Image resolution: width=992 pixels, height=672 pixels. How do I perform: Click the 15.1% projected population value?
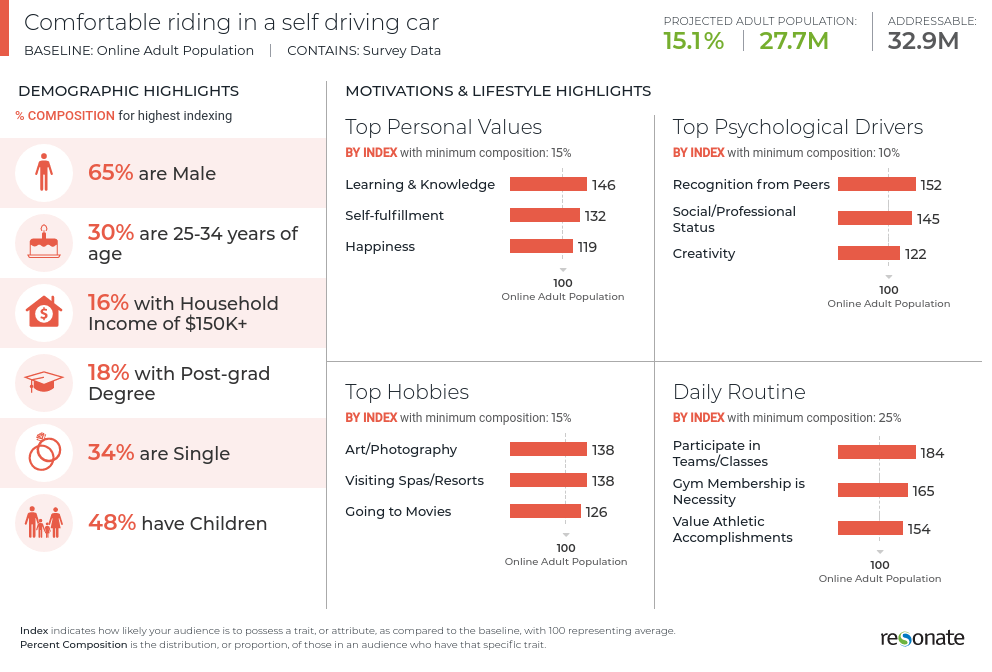click(x=693, y=41)
